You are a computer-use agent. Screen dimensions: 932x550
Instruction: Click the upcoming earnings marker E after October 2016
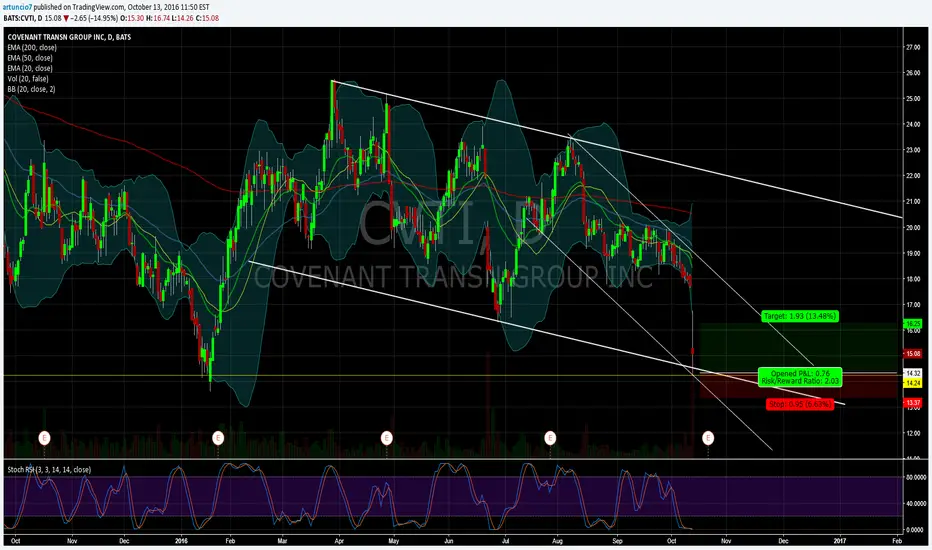[x=708, y=438]
